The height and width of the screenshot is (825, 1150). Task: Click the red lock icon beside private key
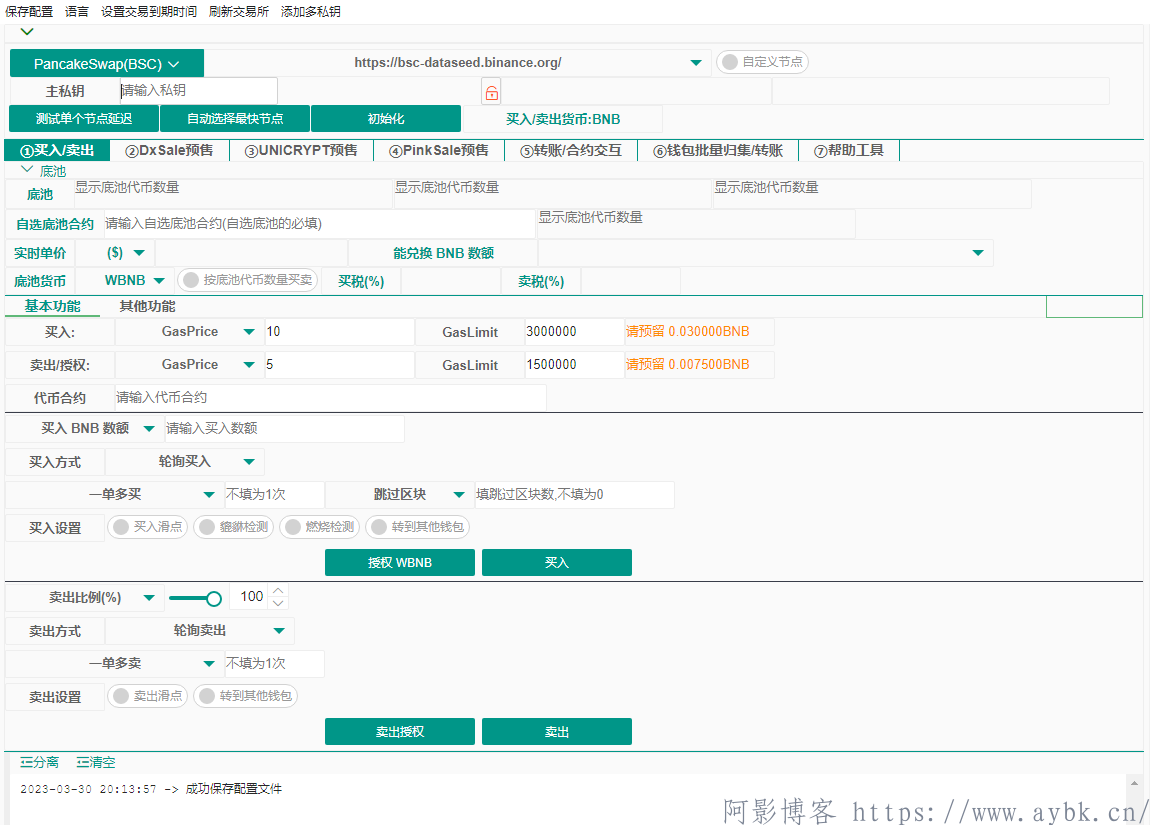491,92
